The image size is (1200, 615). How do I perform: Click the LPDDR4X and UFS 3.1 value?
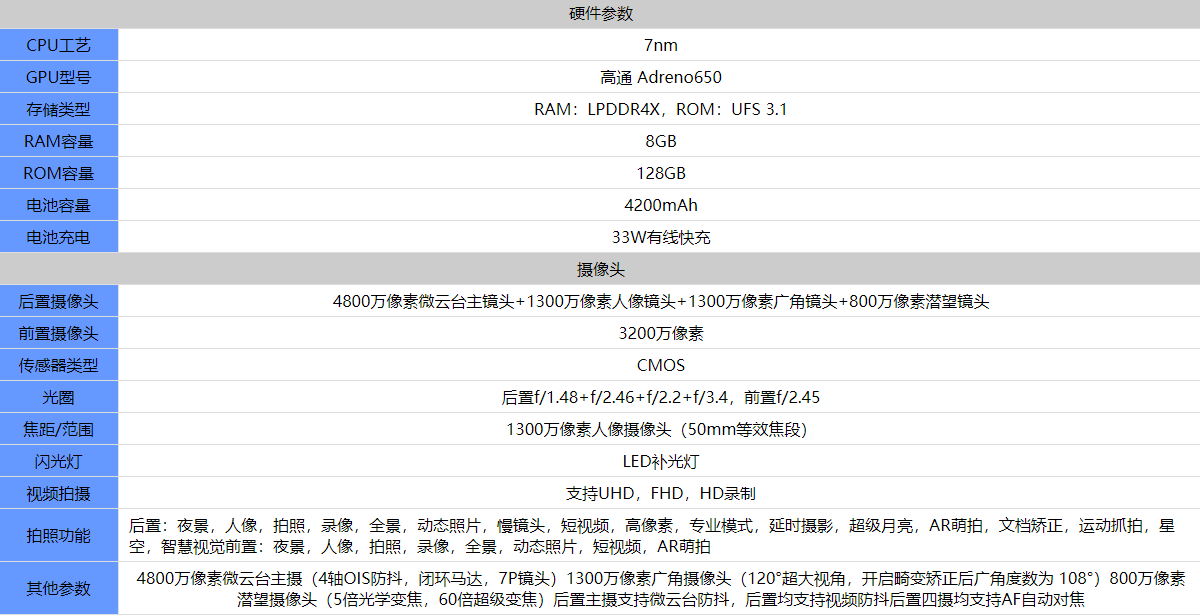coord(660,109)
